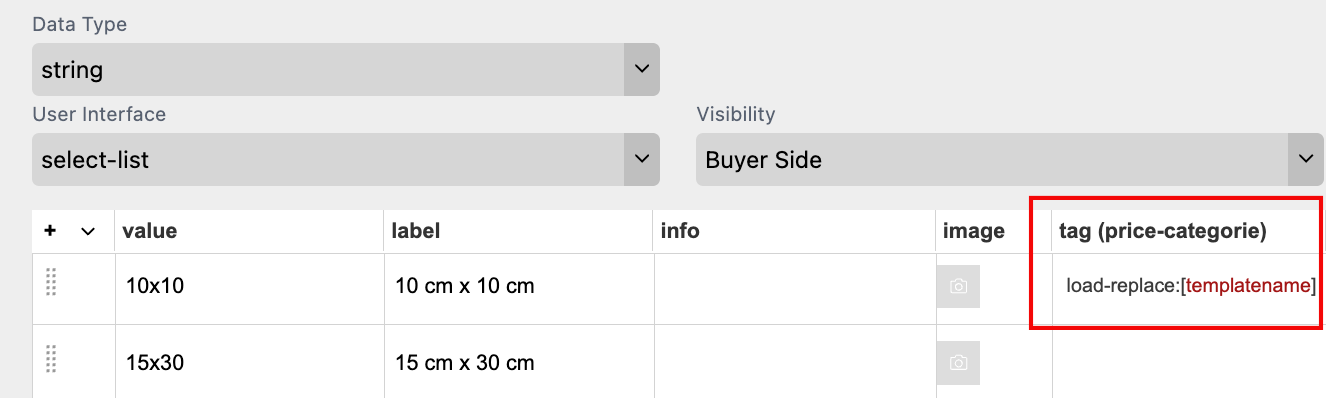The image size is (1326, 398).
Task: Grab the drag handle of 15x30 row
Action: pyautogui.click(x=52, y=360)
